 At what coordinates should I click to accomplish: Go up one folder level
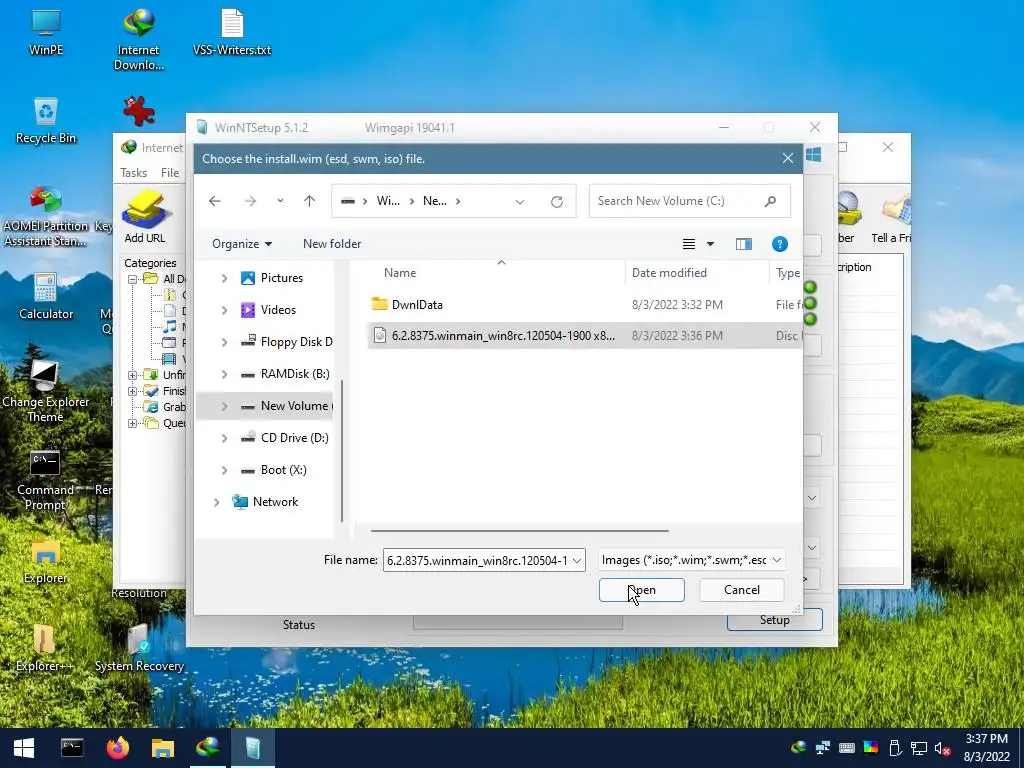310,201
